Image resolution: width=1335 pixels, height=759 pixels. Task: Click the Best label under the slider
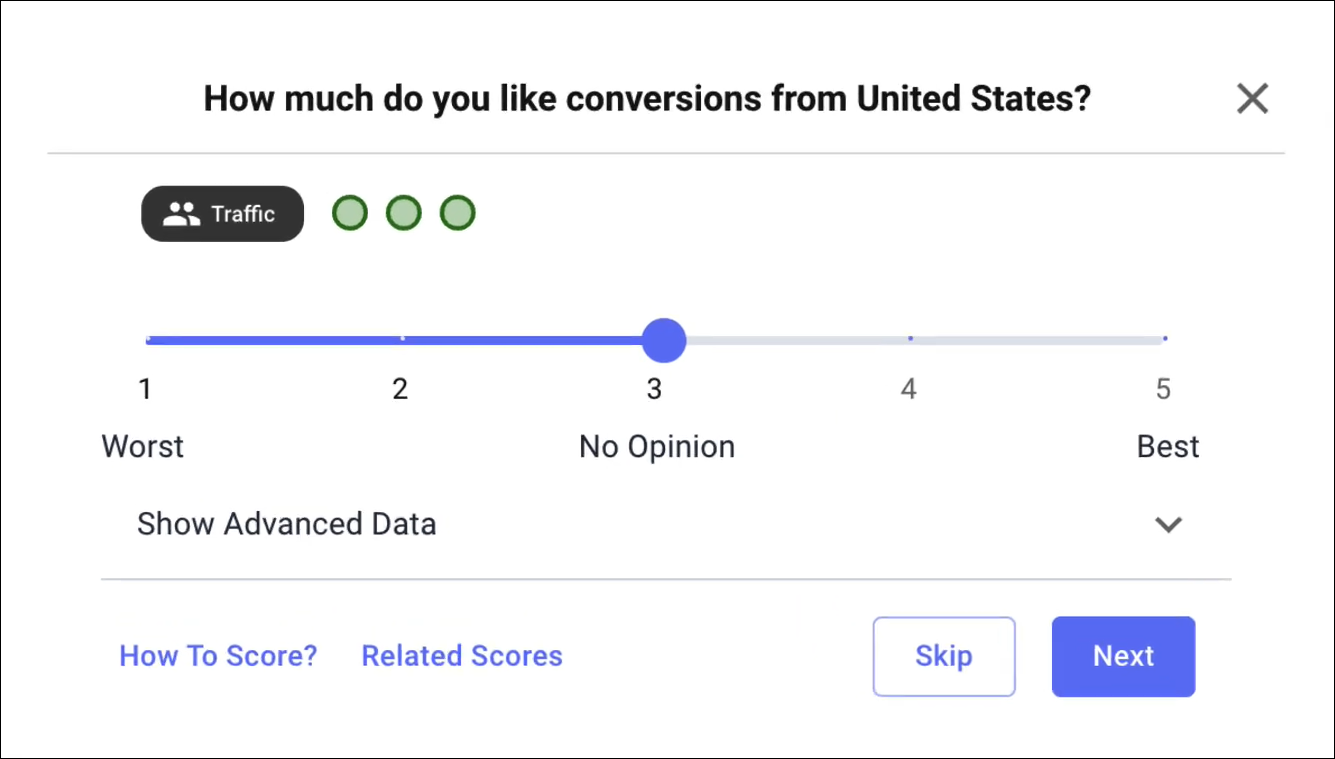(1168, 446)
